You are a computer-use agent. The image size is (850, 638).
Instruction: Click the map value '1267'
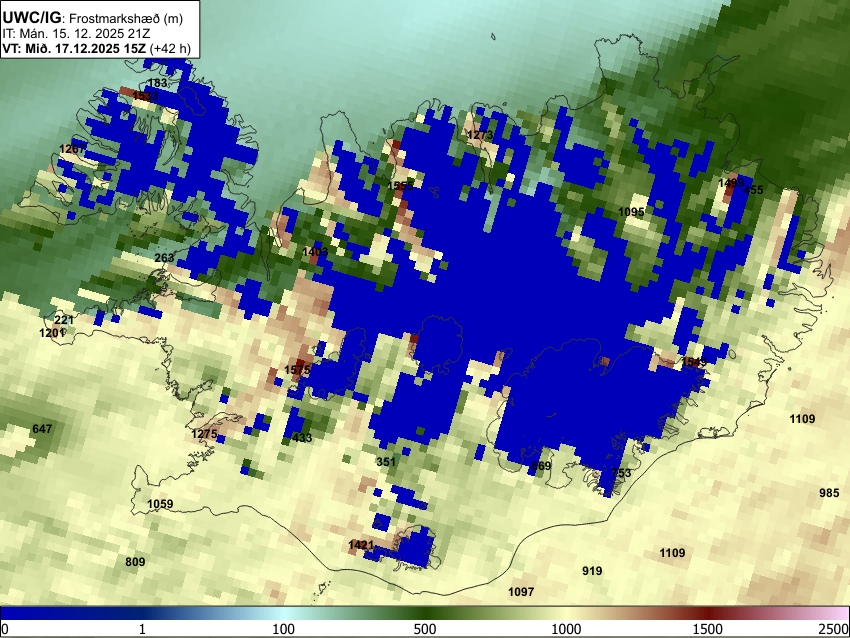point(72,149)
